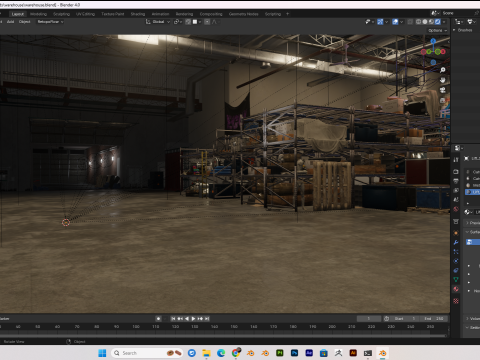
Task: Open the View Layer properties tab
Action: click(x=456, y=190)
